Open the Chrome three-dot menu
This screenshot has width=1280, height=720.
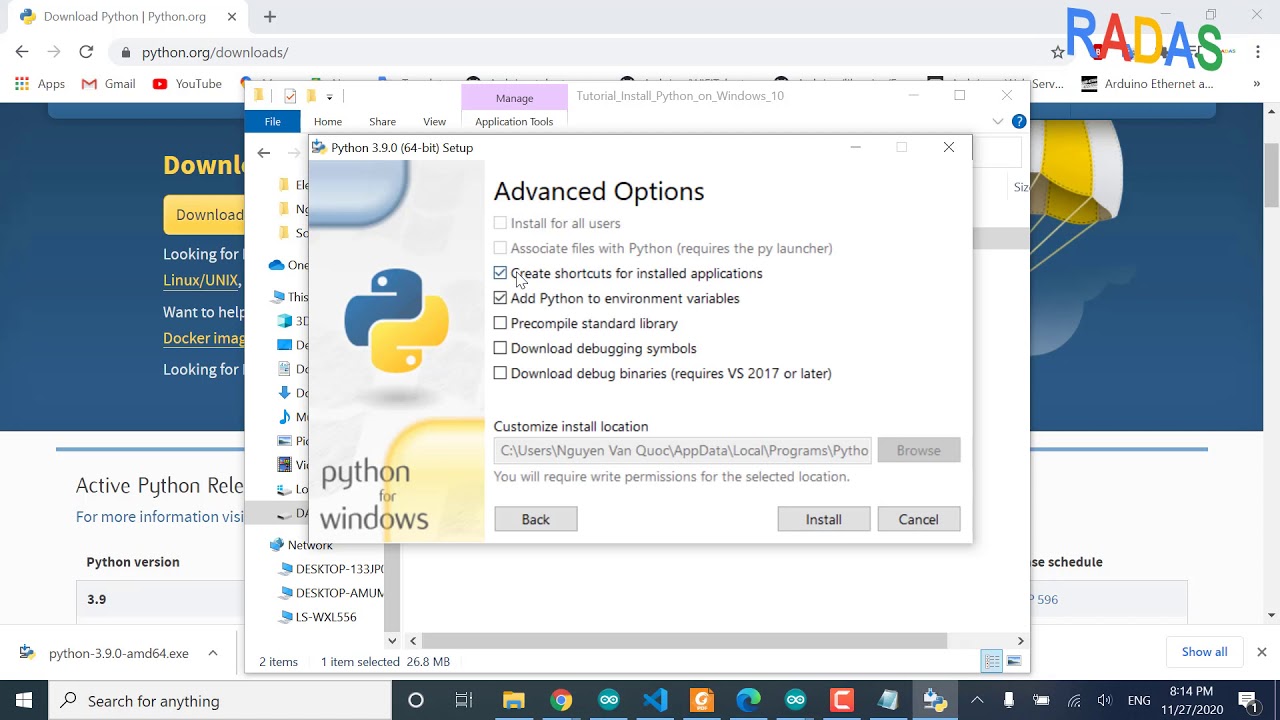[1257, 52]
